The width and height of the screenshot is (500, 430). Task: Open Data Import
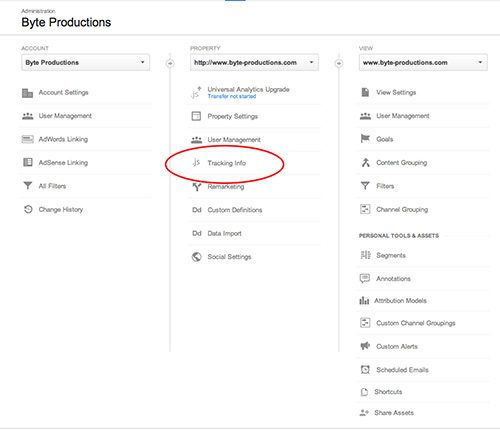click(x=224, y=233)
